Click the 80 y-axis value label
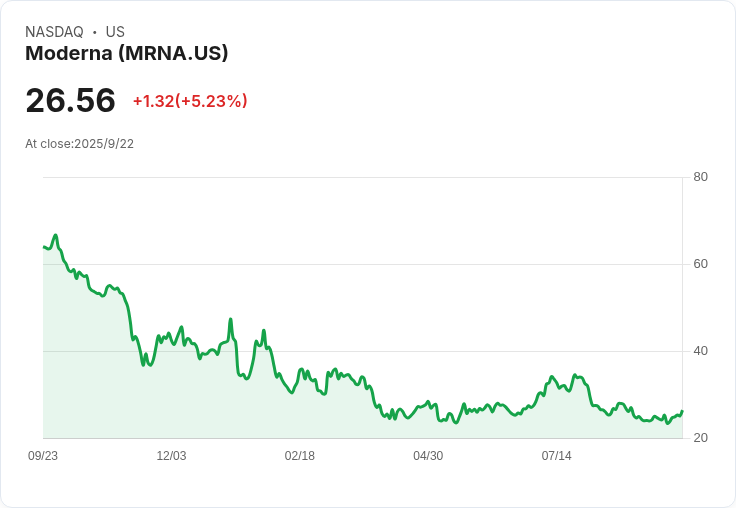This screenshot has width=736, height=508. coord(700,177)
